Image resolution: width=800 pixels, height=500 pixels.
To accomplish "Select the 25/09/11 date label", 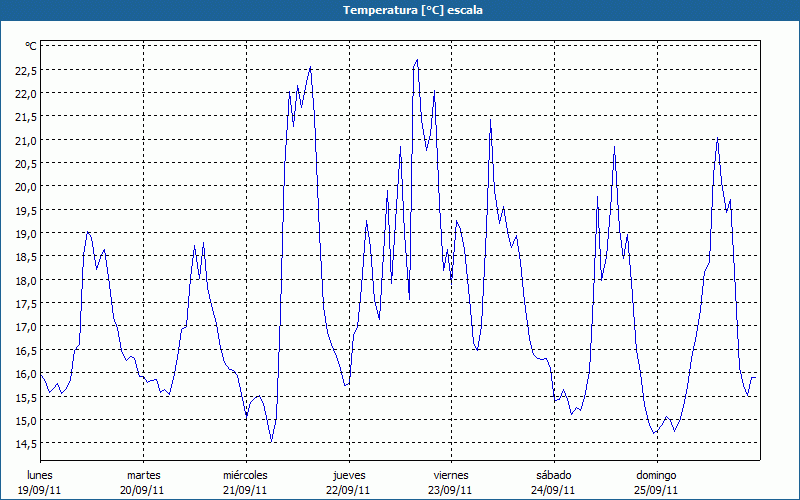I will pos(656,490).
